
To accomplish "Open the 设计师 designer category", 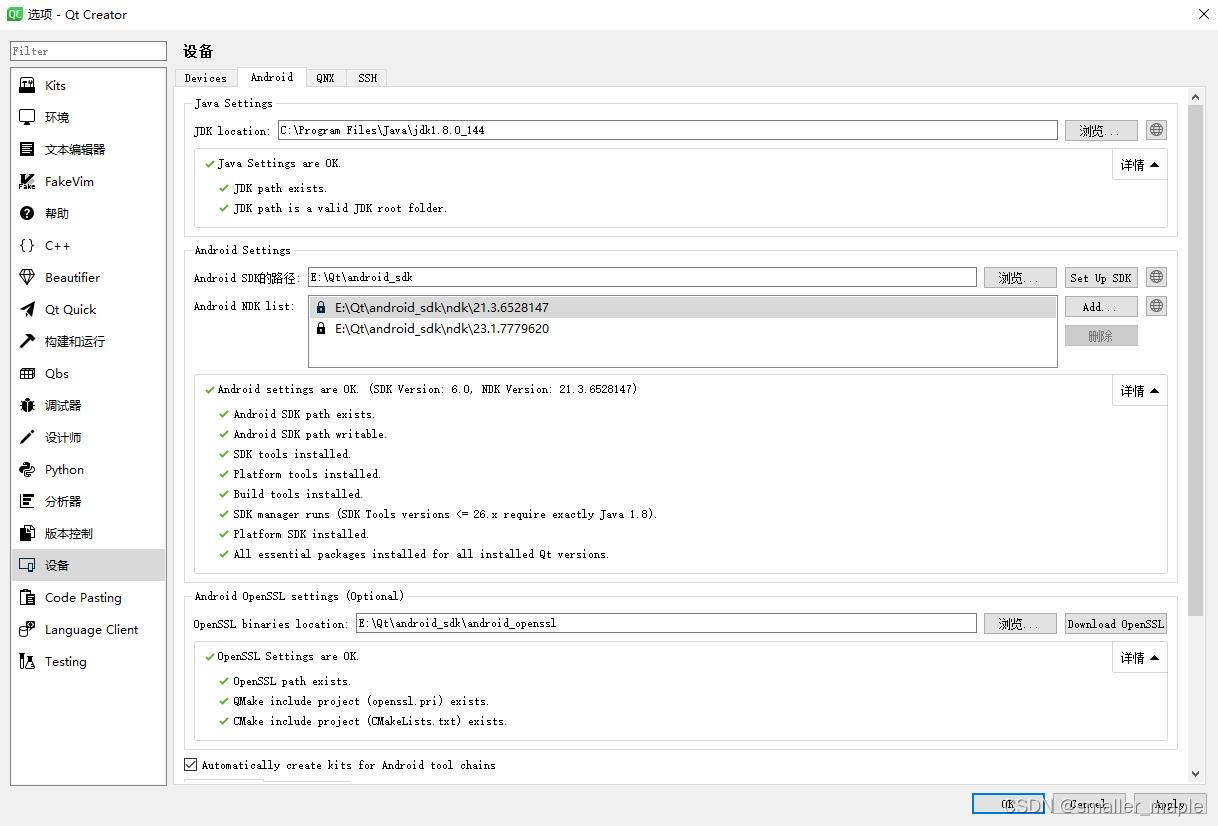I will tap(88, 437).
